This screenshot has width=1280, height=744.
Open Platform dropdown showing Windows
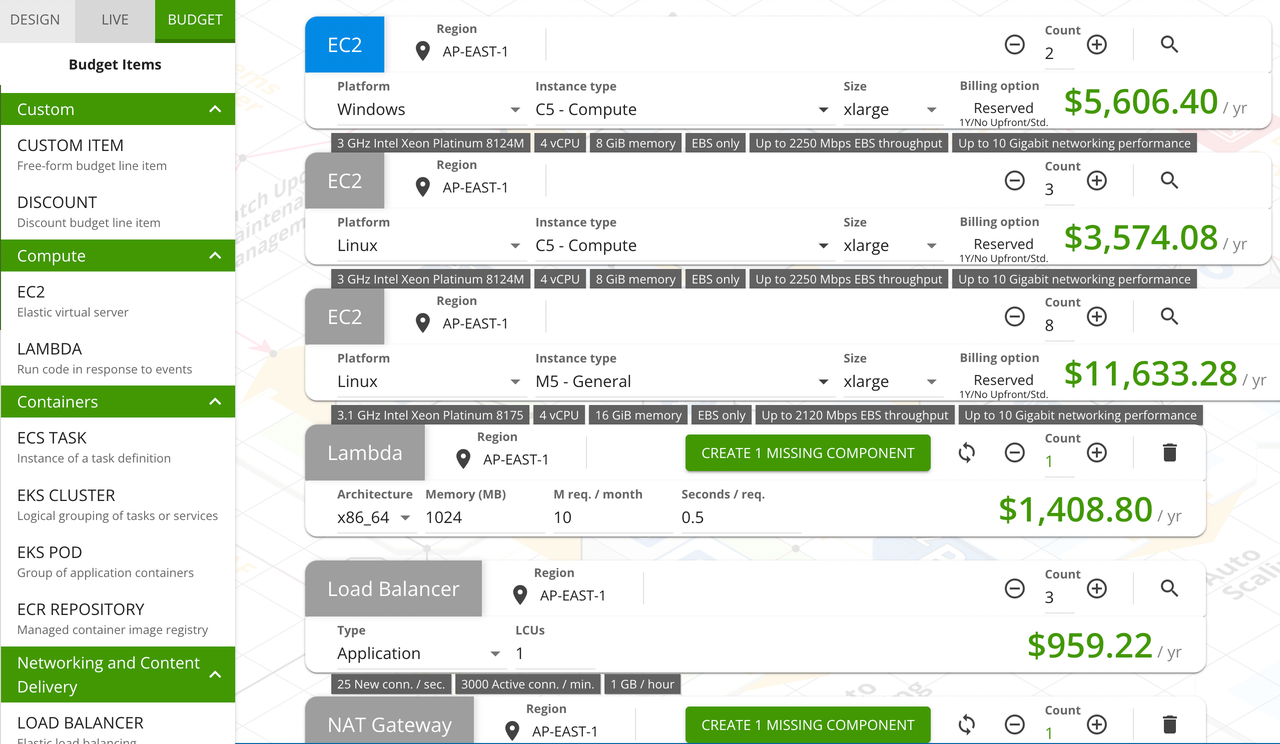(x=429, y=110)
